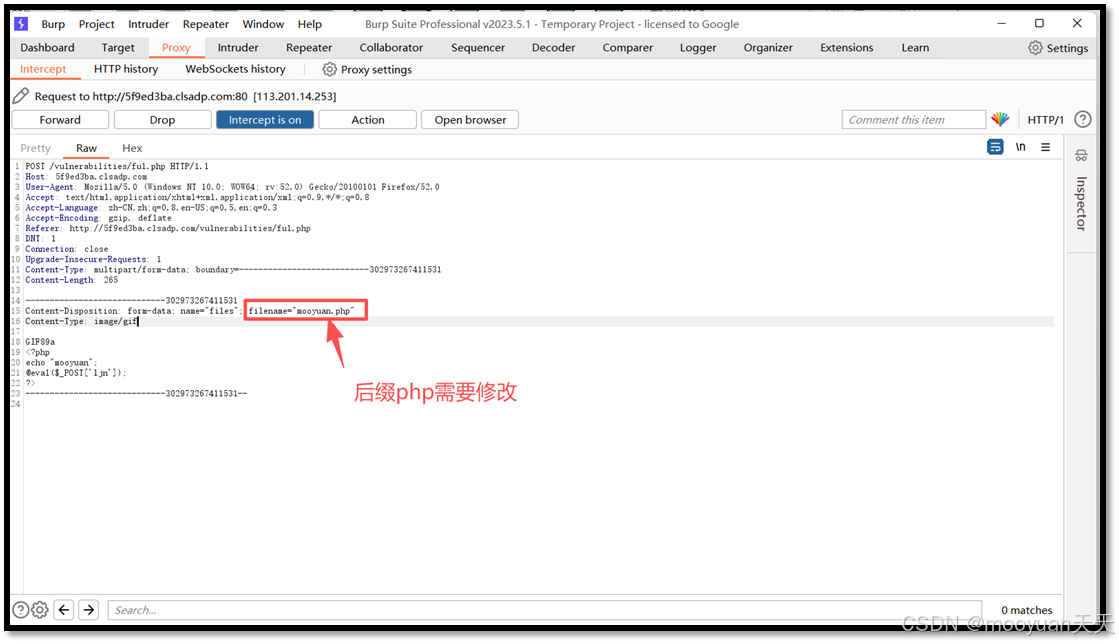Click the HTTP/1 protocol label
Image resolution: width=1119 pixels, height=644 pixels.
pyautogui.click(x=1045, y=120)
